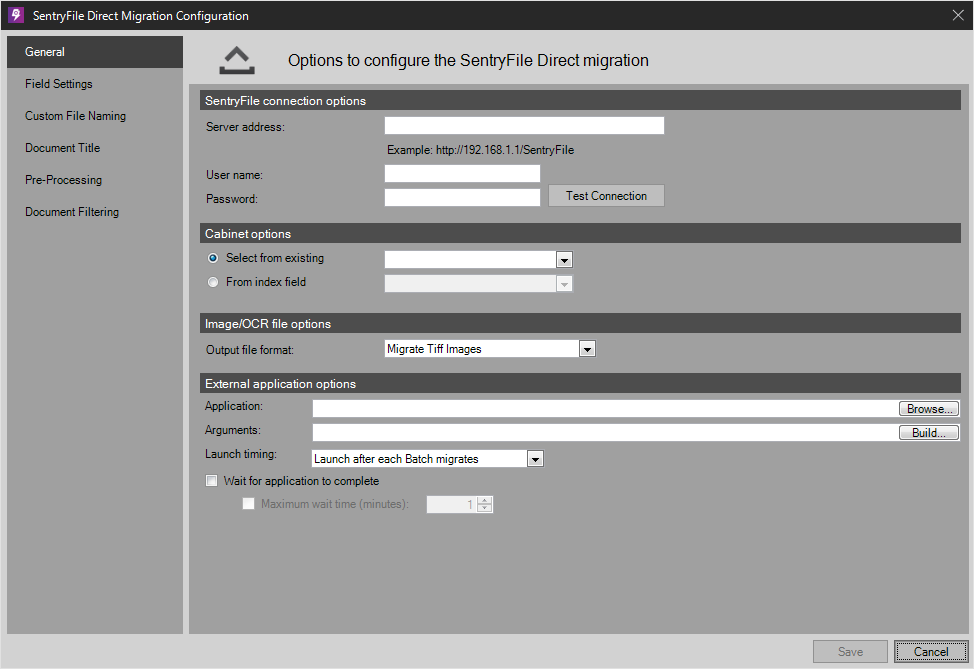Click the 'Output file format:' label

(250, 350)
